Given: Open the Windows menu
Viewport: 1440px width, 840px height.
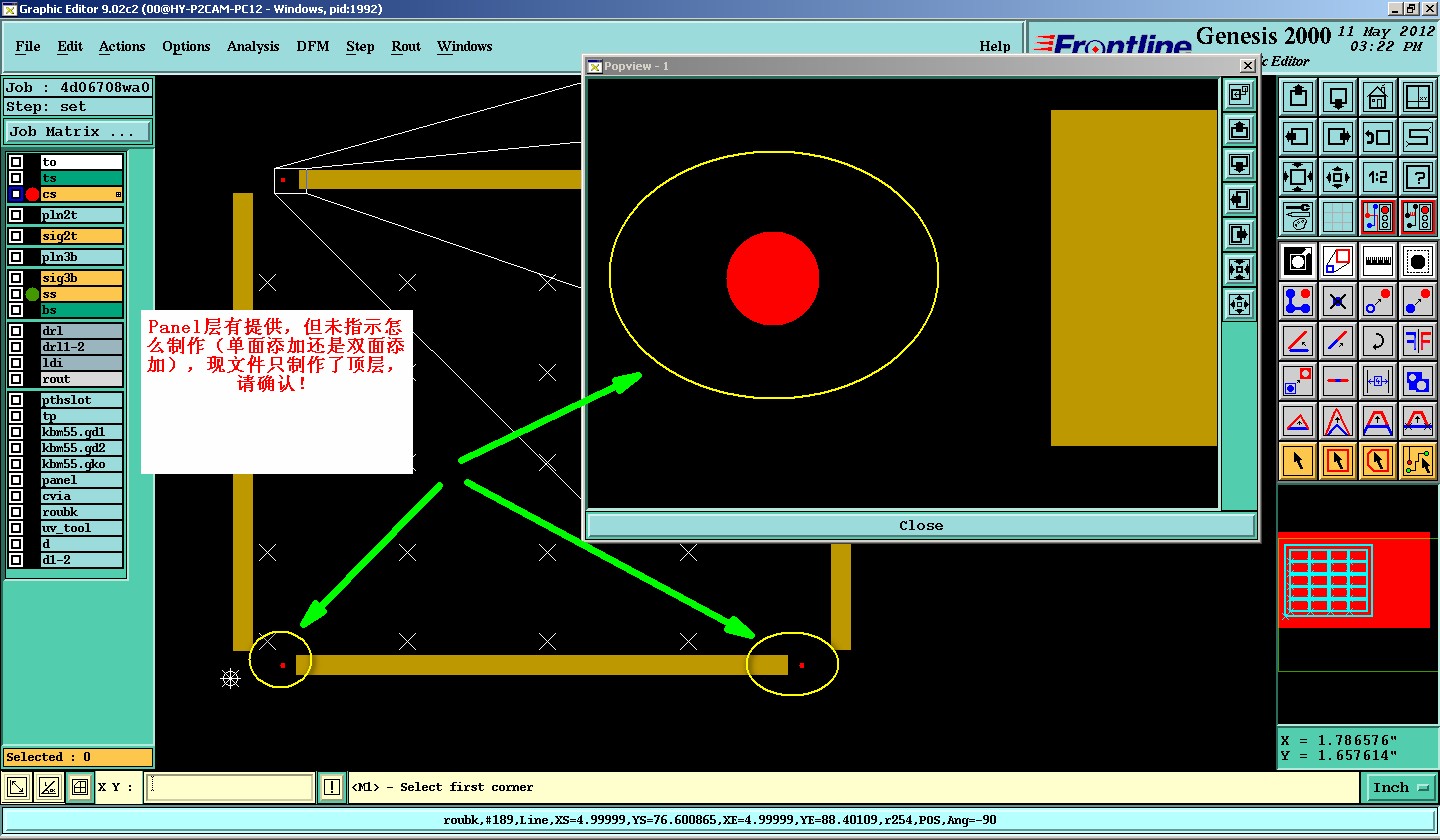Looking at the screenshot, I should pos(465,46).
